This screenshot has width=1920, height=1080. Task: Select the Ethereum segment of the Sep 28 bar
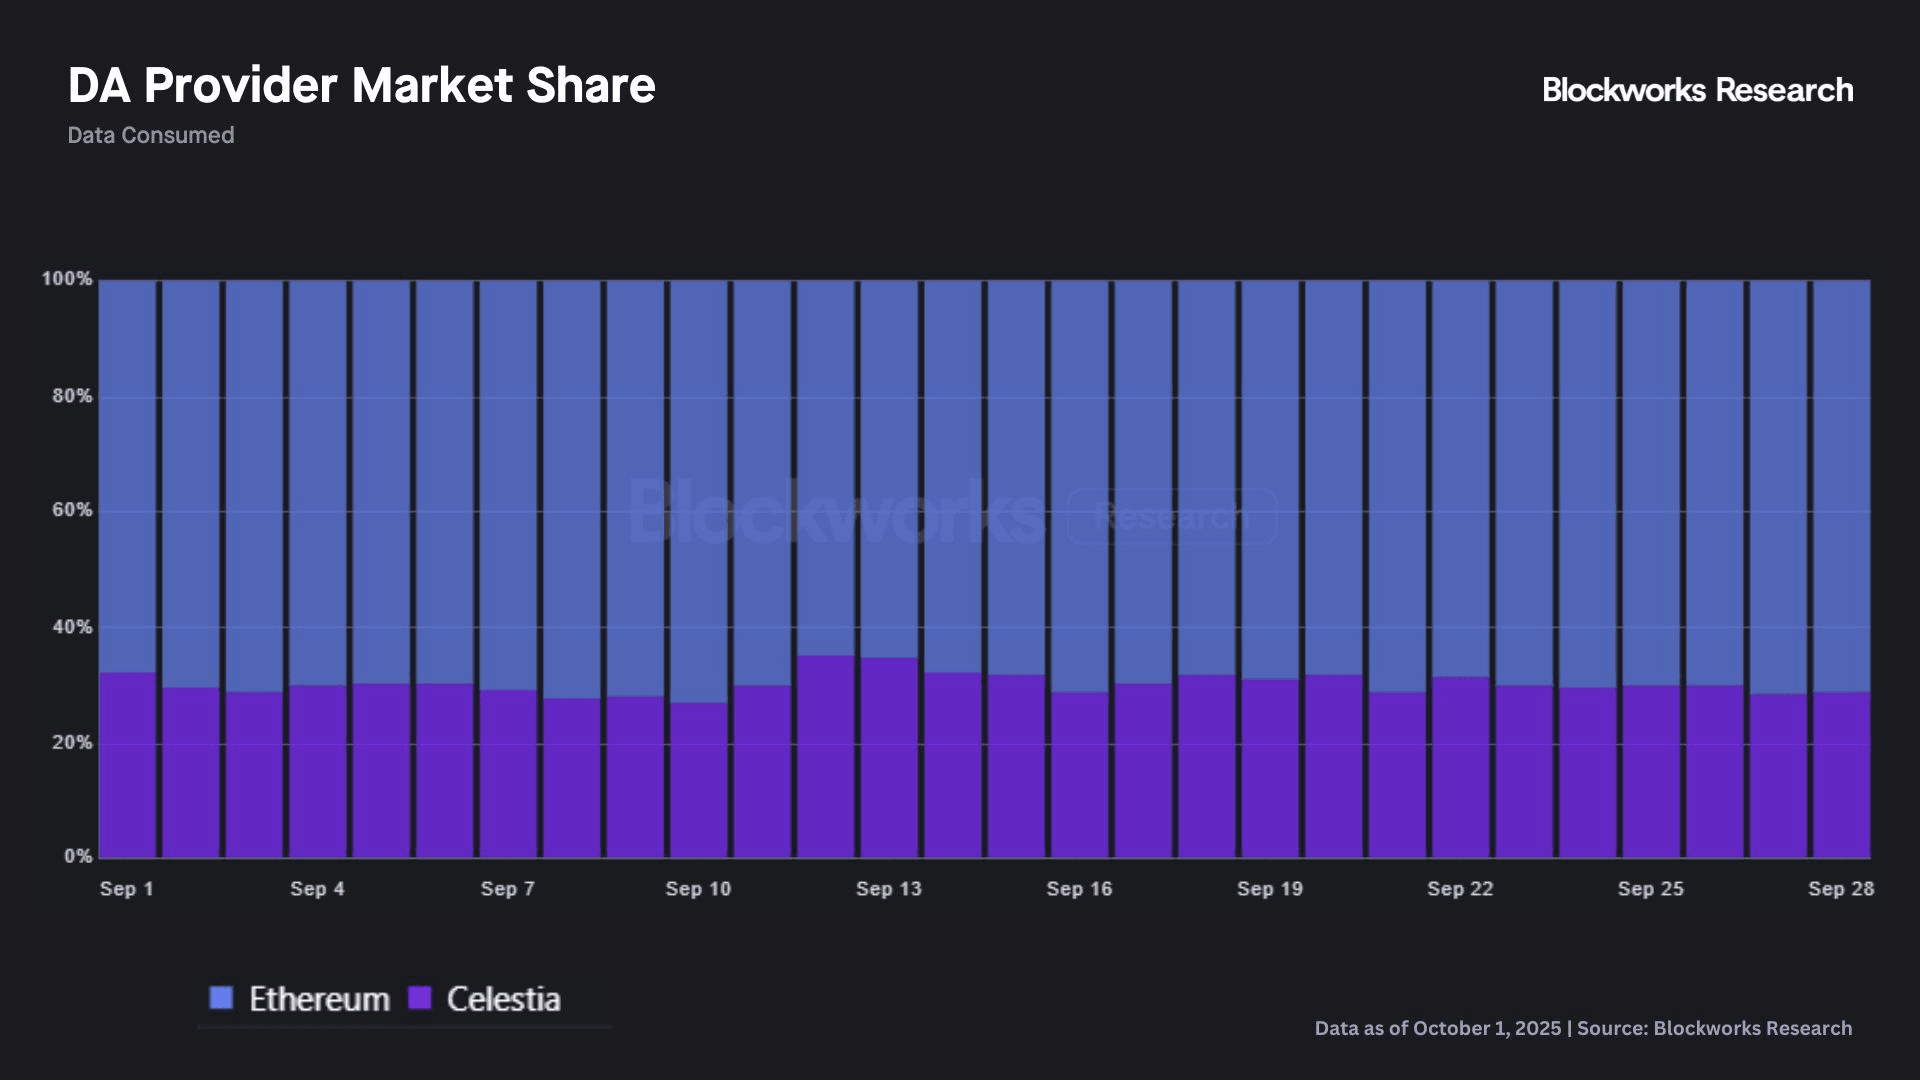click(1842, 486)
